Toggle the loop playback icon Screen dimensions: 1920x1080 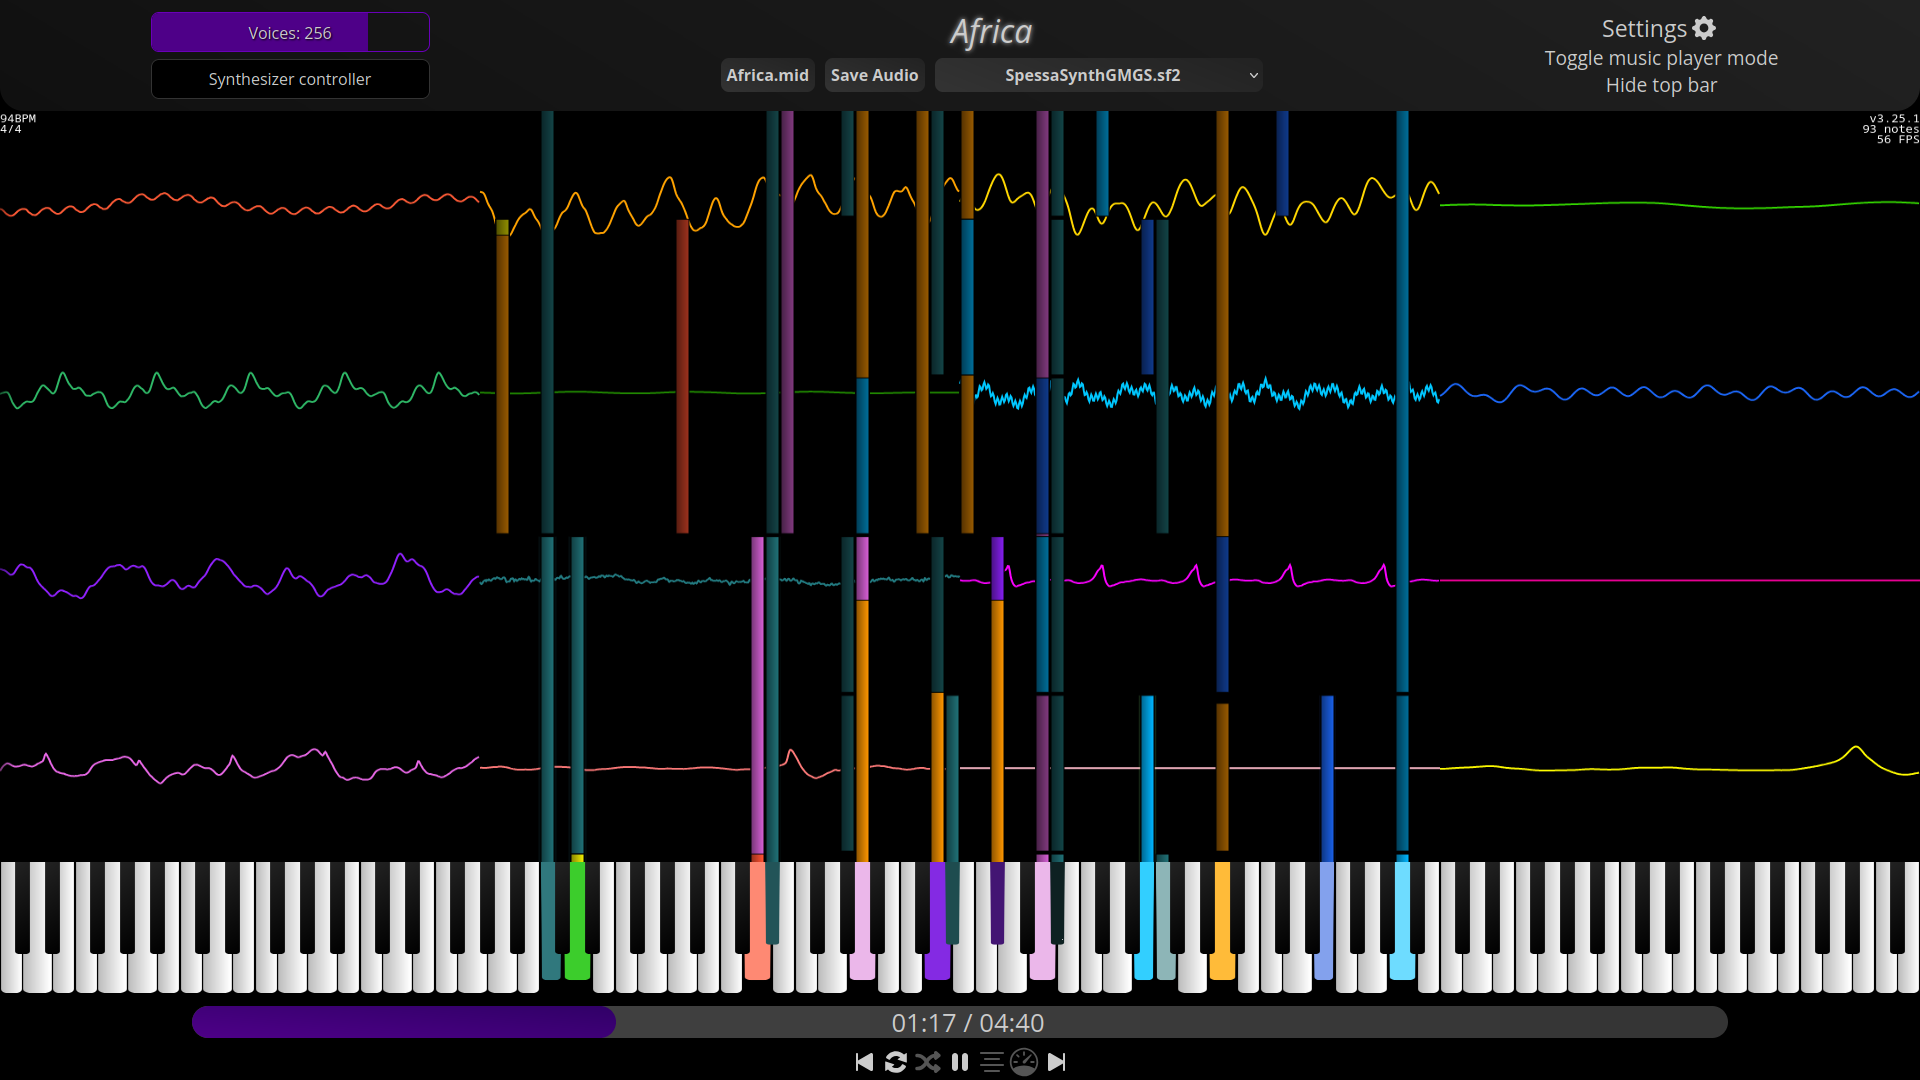pos(896,1062)
